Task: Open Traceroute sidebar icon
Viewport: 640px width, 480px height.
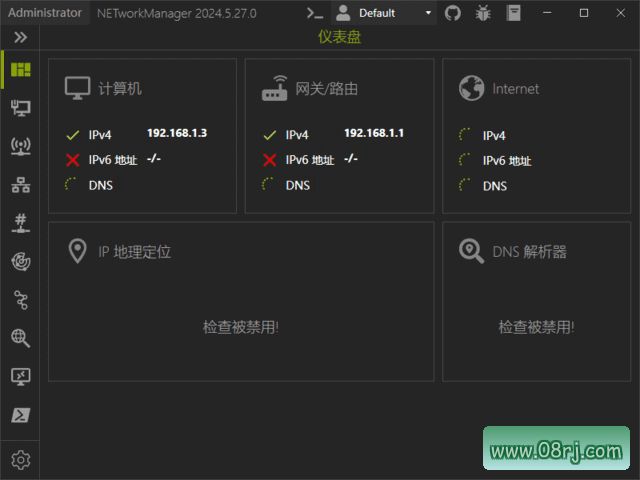Action: [20, 300]
